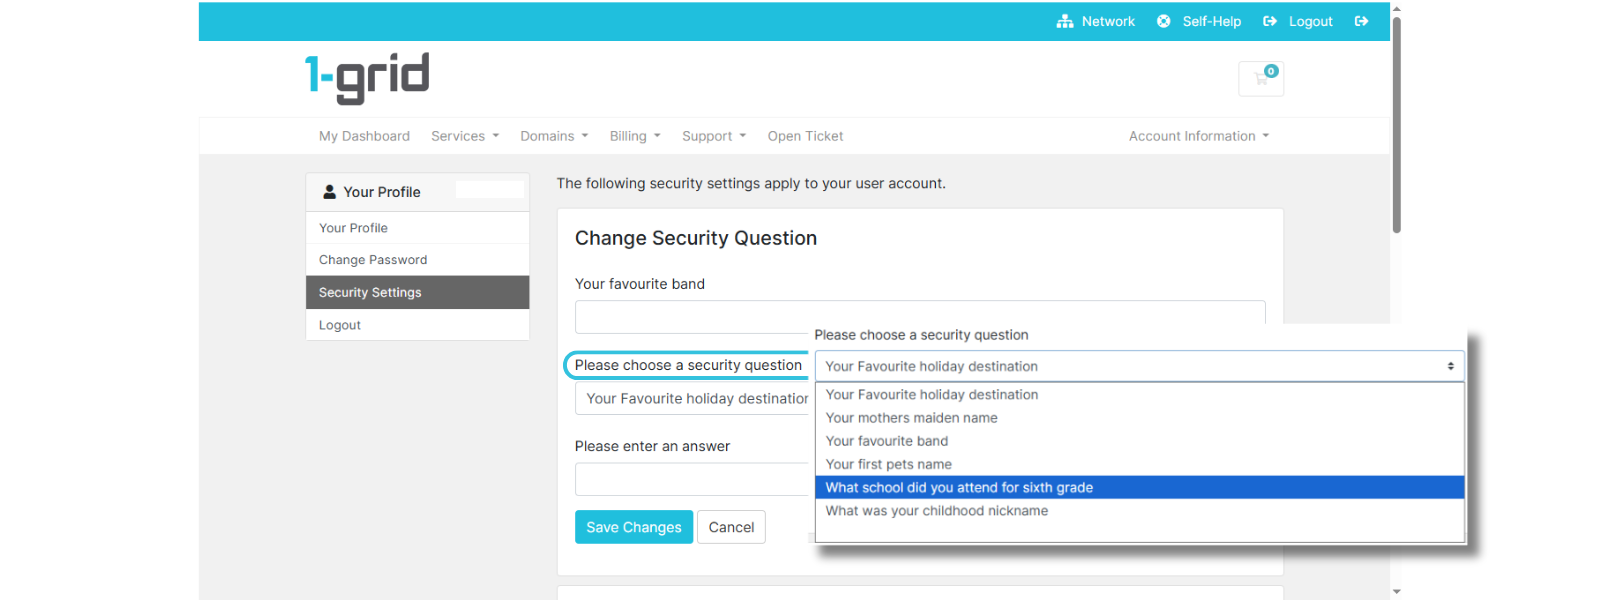The height and width of the screenshot is (600, 1600).
Task: Open the shopping cart icon
Action: click(1261, 79)
